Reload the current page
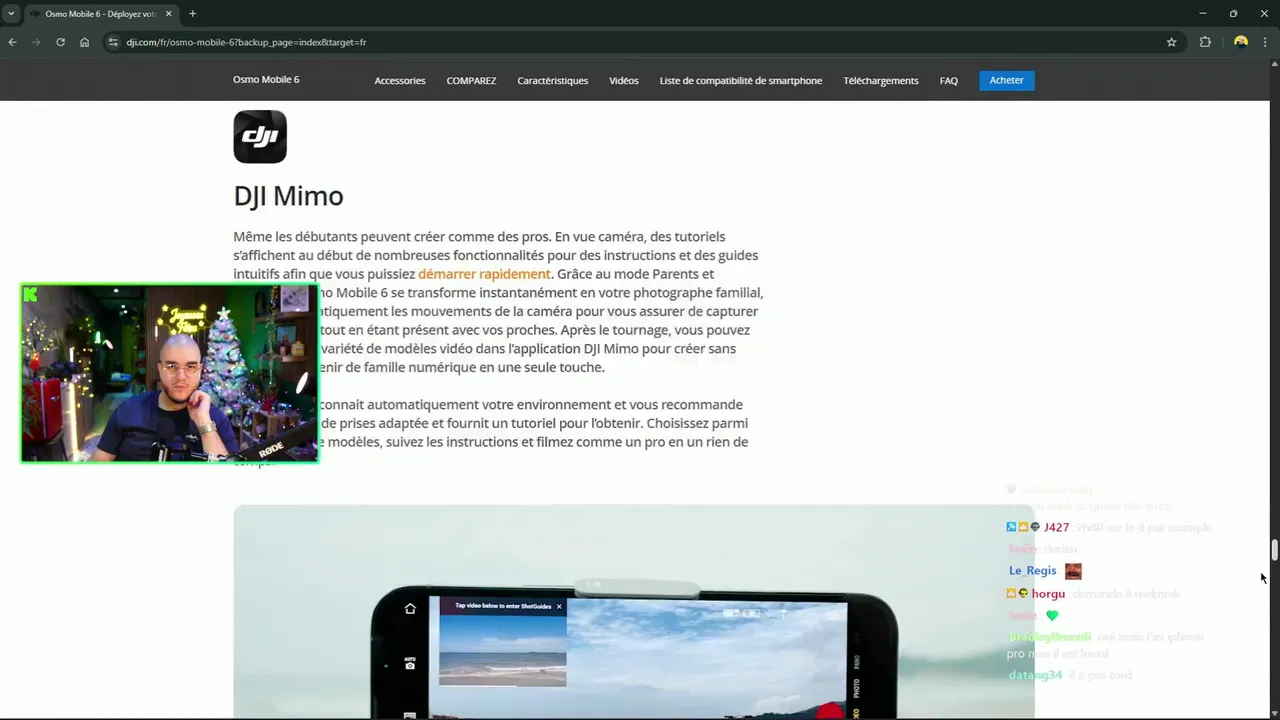1280x720 pixels. pos(60,42)
